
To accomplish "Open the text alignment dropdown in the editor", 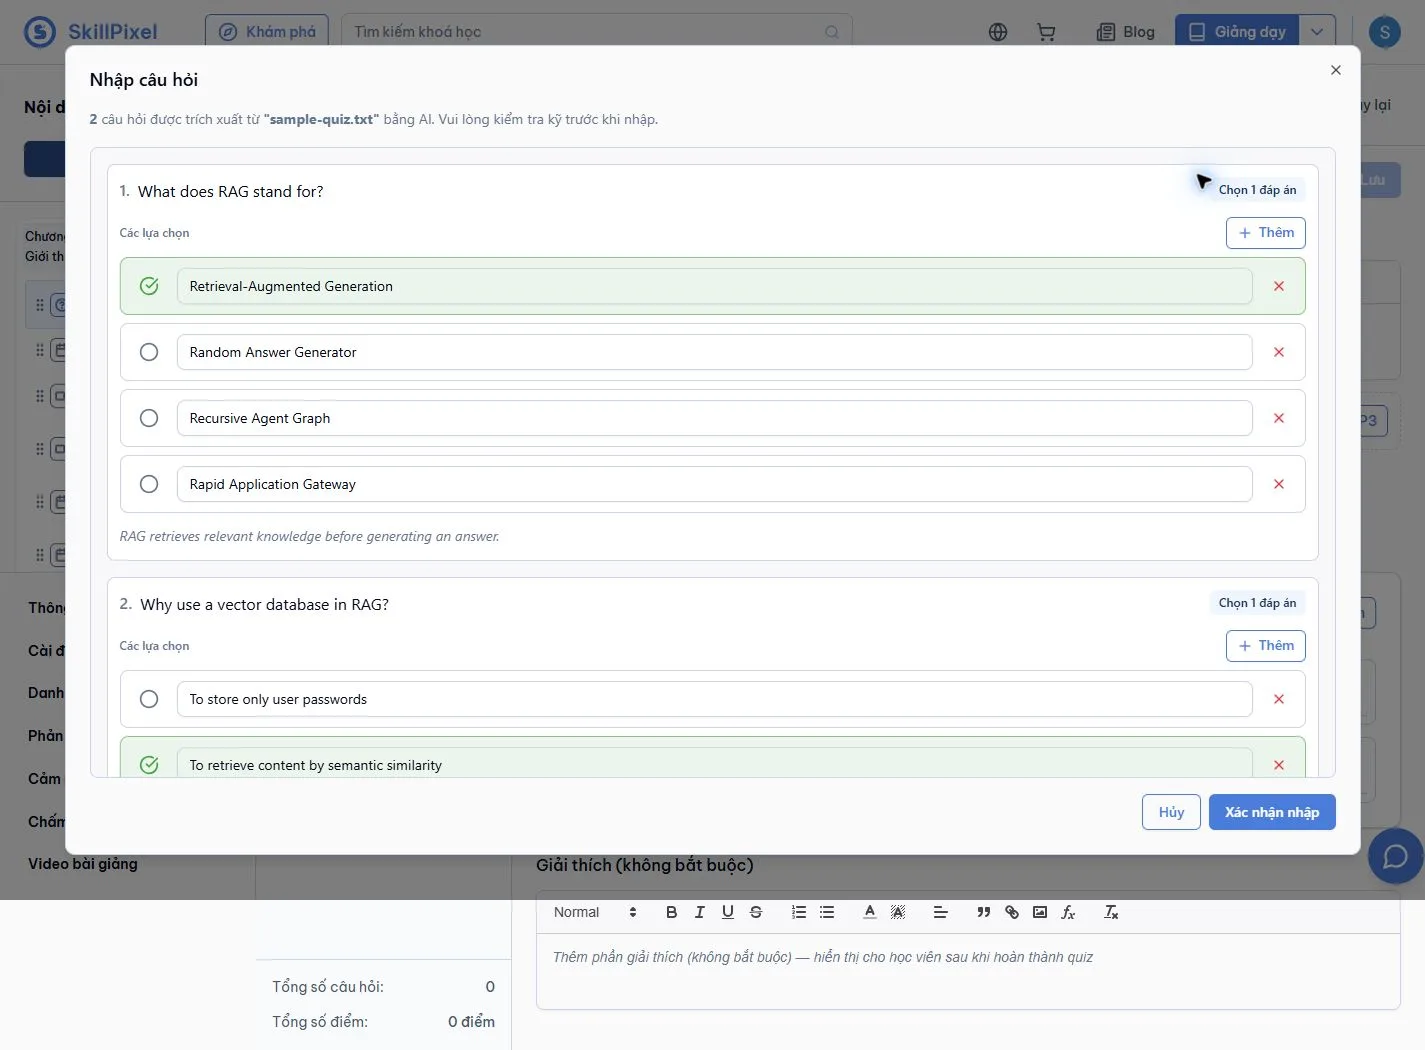I will pos(941,912).
